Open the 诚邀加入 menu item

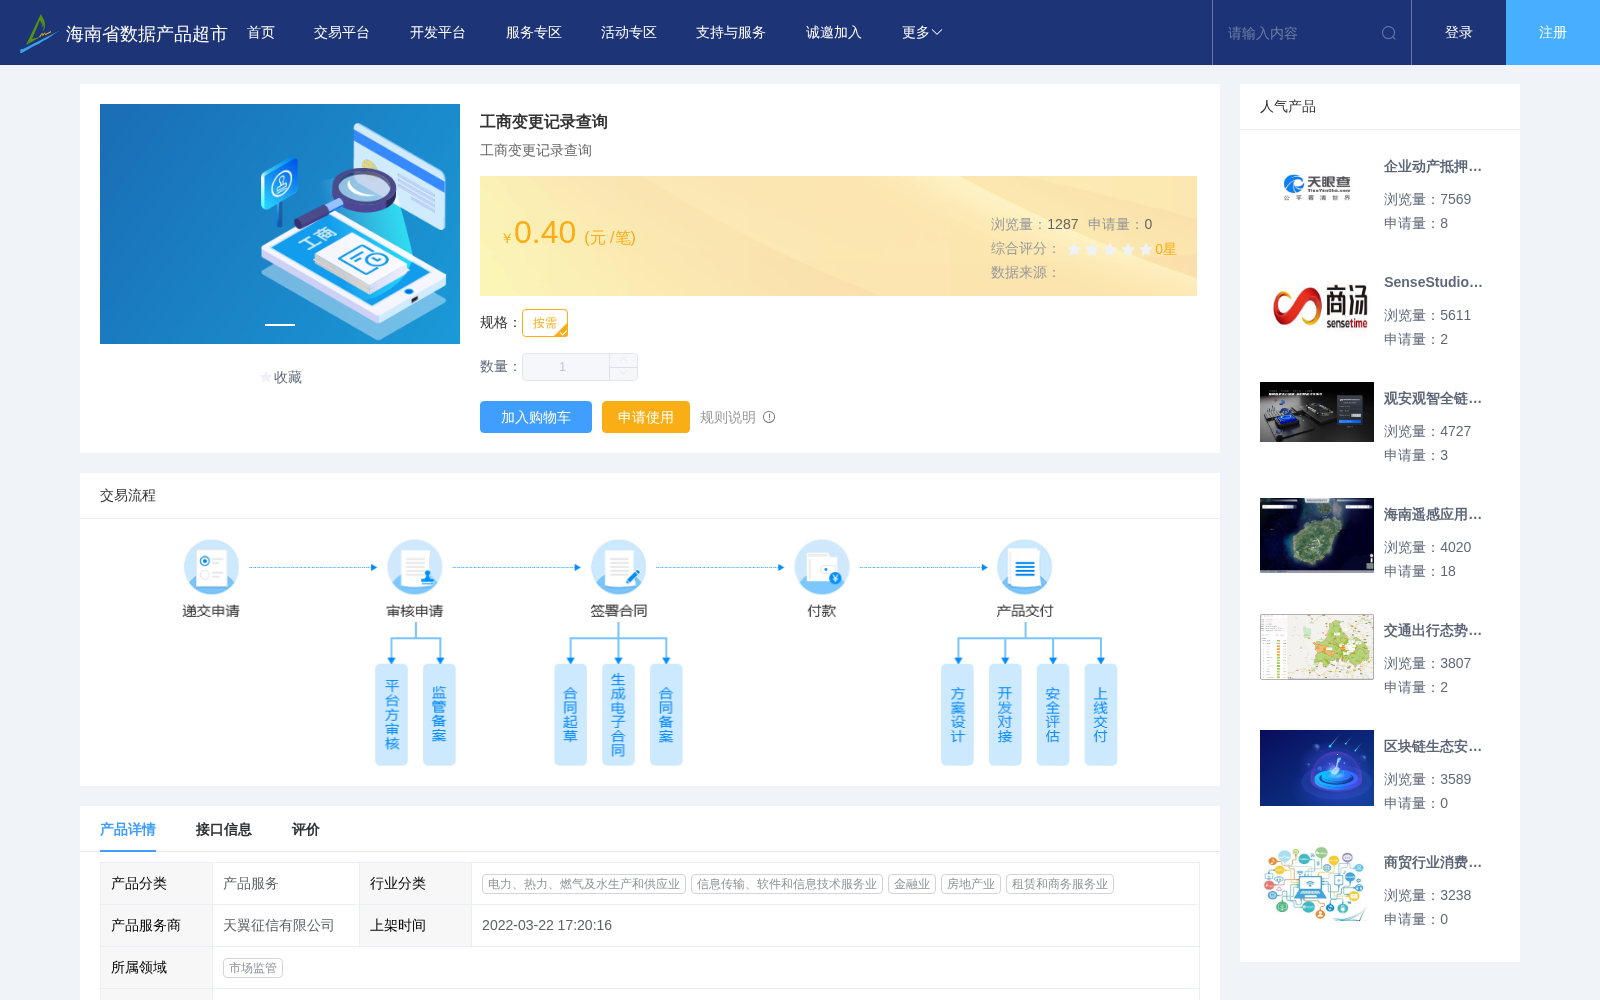point(834,33)
